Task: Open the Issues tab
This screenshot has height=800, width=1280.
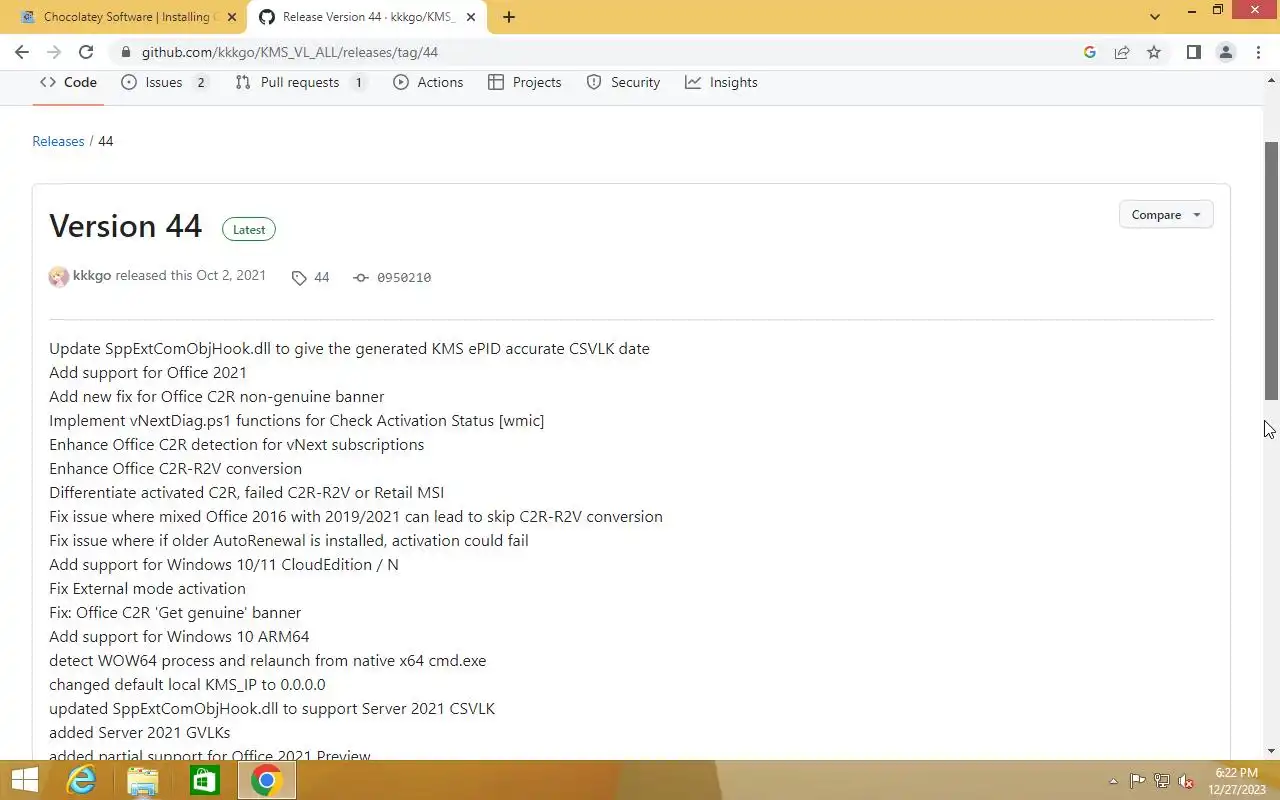Action: pos(165,83)
